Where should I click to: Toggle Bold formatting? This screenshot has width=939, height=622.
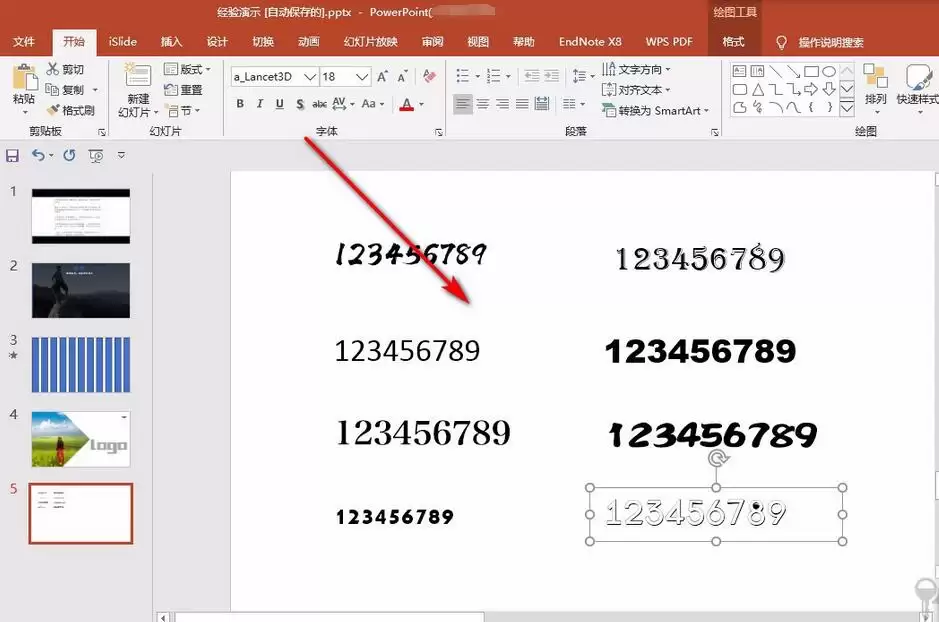click(240, 104)
